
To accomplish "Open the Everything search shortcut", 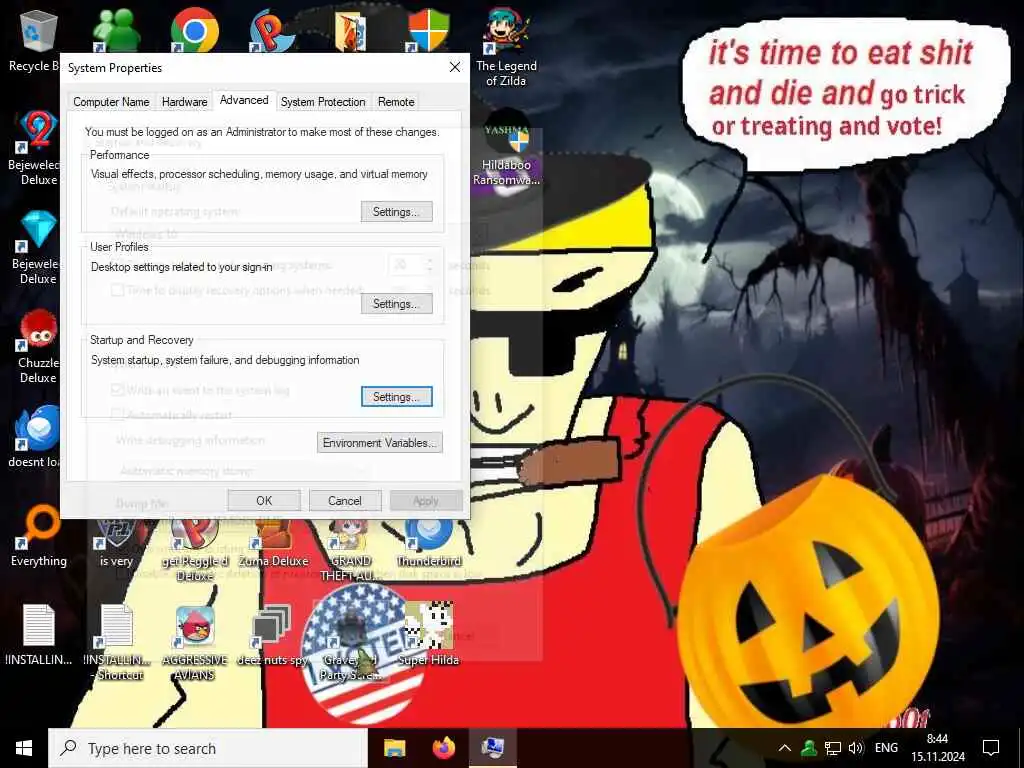I will coord(39,536).
